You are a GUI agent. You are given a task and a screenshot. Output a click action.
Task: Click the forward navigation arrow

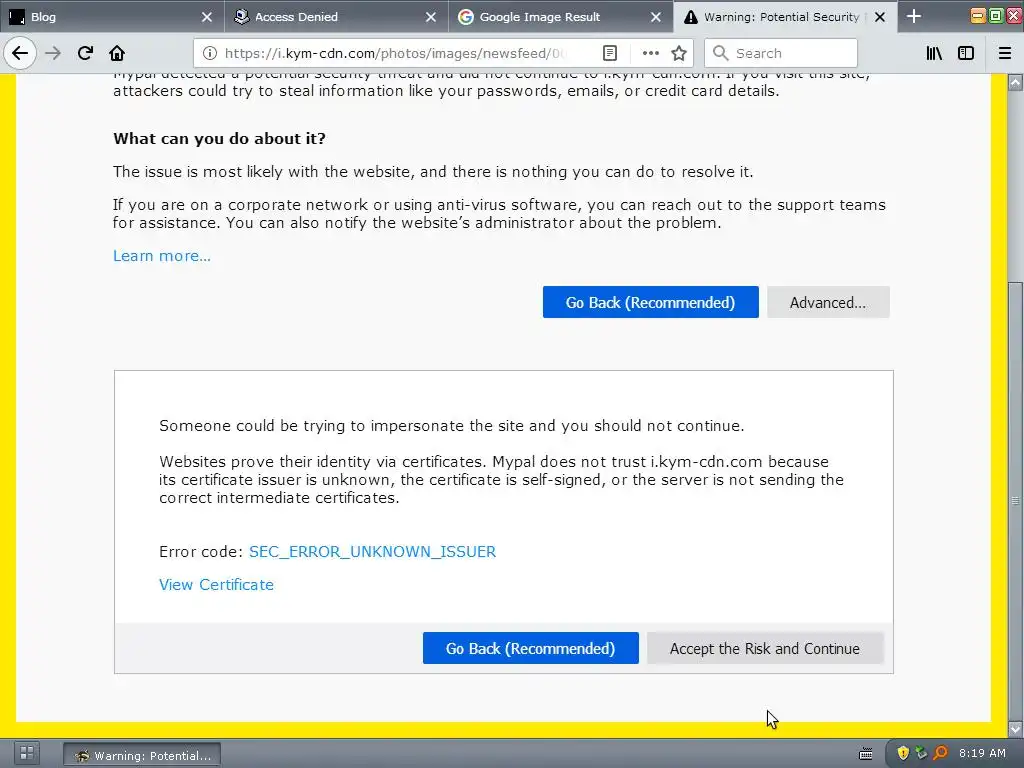tap(53, 53)
